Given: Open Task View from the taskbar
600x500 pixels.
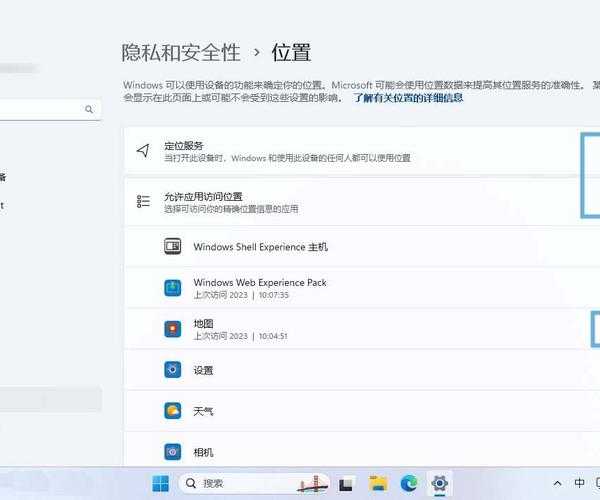Looking at the screenshot, I should [346, 484].
